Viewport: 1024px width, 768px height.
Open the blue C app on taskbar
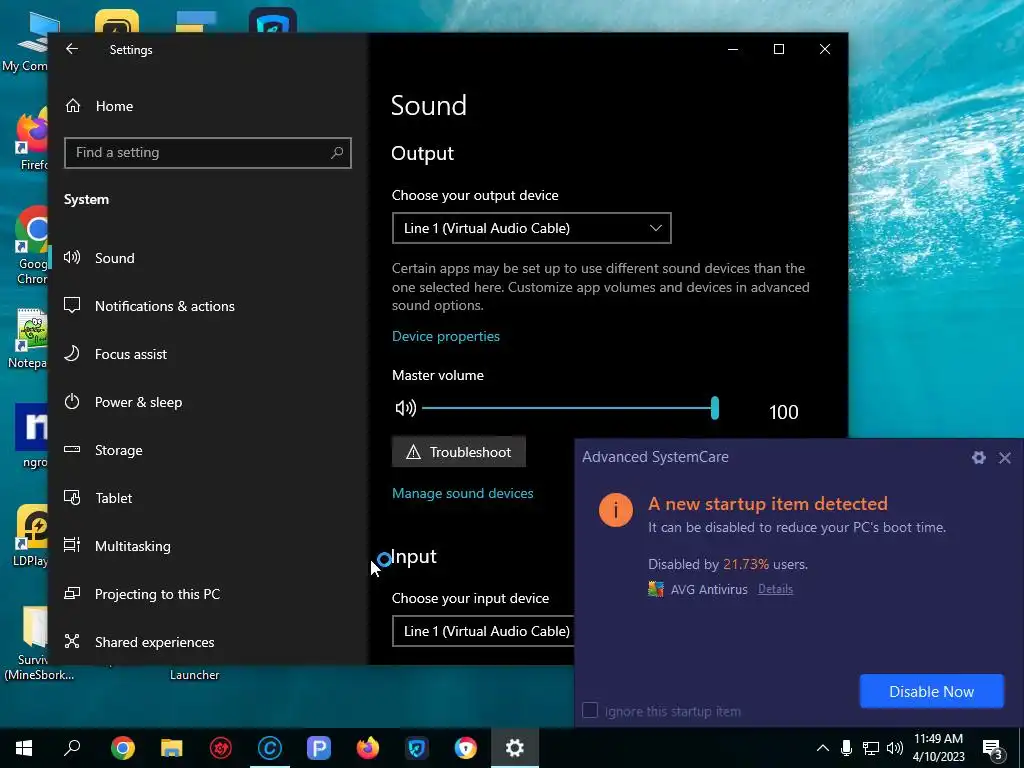pos(270,748)
